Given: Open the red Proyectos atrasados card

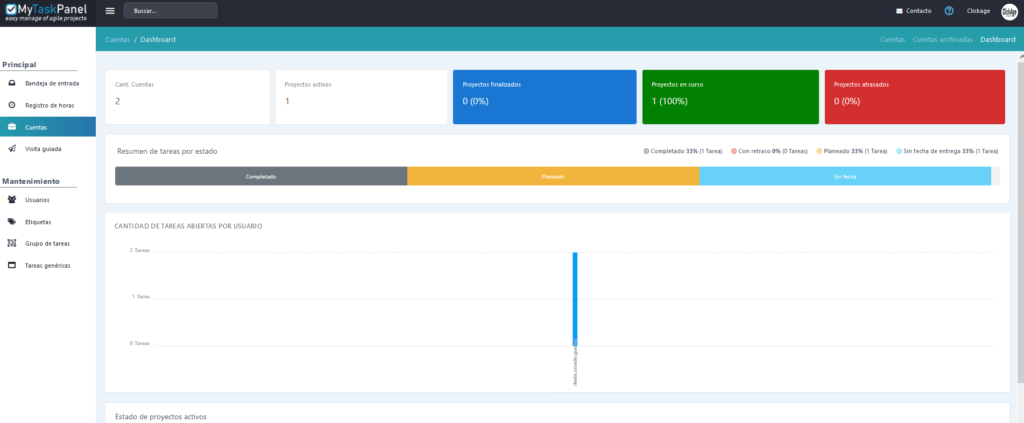Looking at the screenshot, I should (914, 97).
